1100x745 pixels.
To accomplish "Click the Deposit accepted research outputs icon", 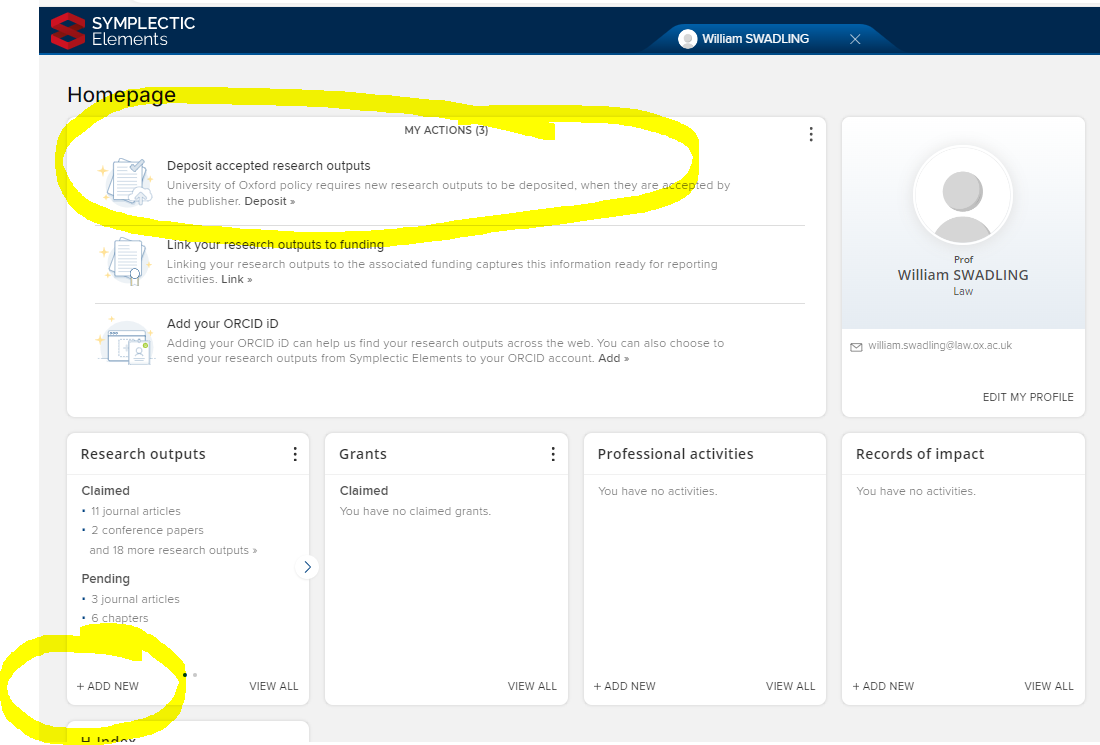I will click(127, 182).
